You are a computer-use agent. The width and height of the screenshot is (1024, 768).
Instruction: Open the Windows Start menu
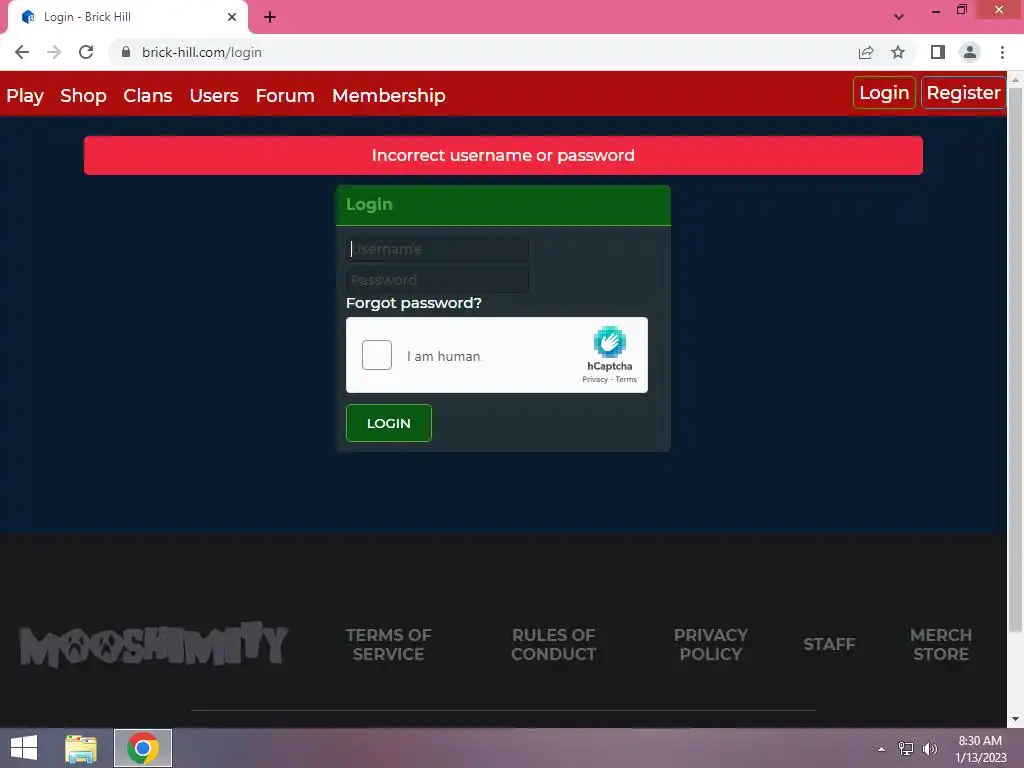(x=24, y=748)
